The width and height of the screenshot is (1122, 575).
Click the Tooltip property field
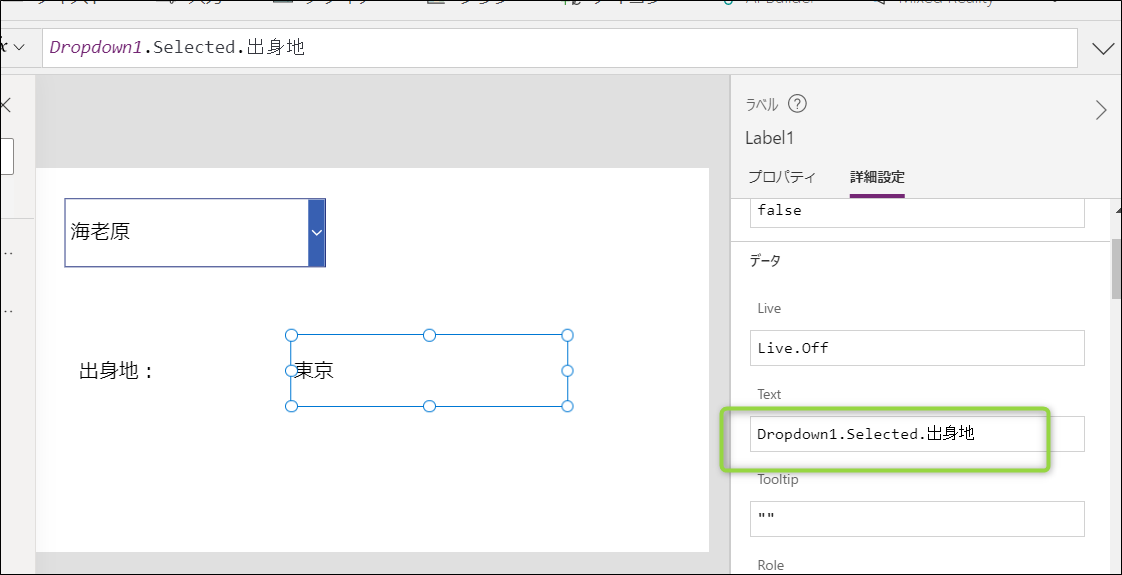(x=917, y=519)
